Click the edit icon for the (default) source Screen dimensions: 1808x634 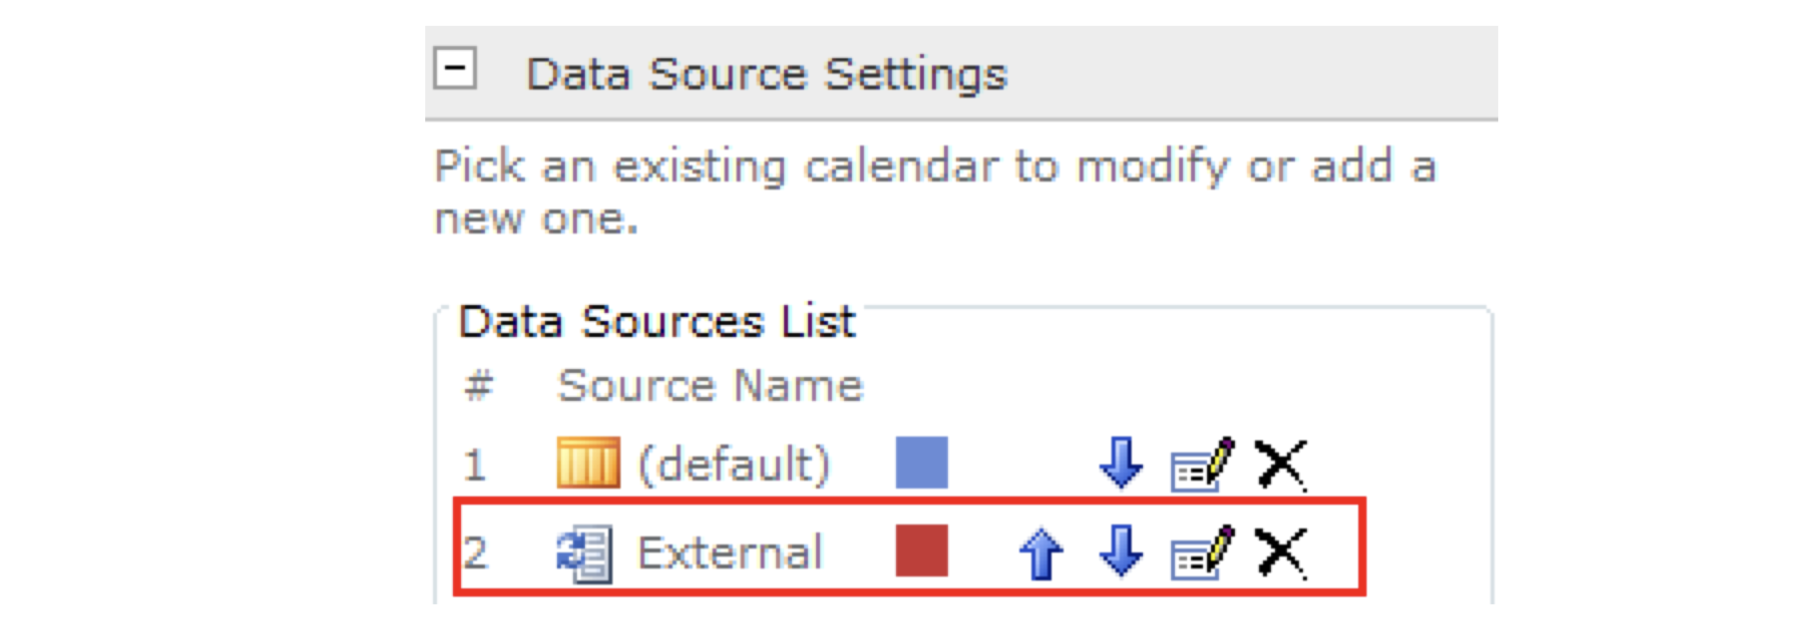click(x=1202, y=463)
